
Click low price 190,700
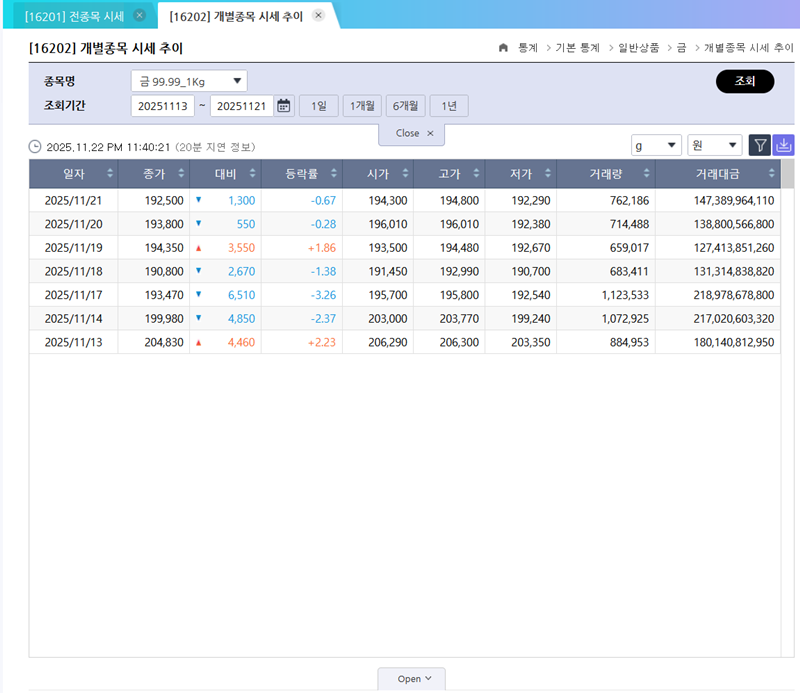(531, 271)
